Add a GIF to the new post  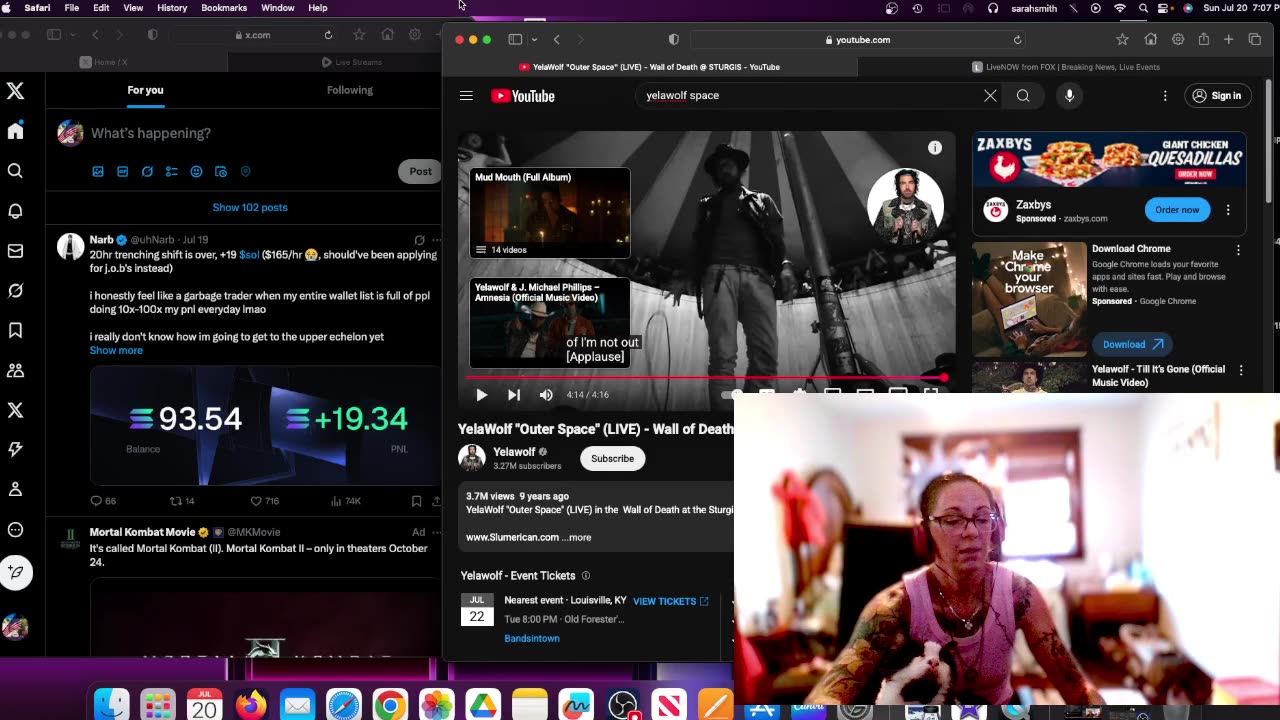pyautogui.click(x=122, y=171)
